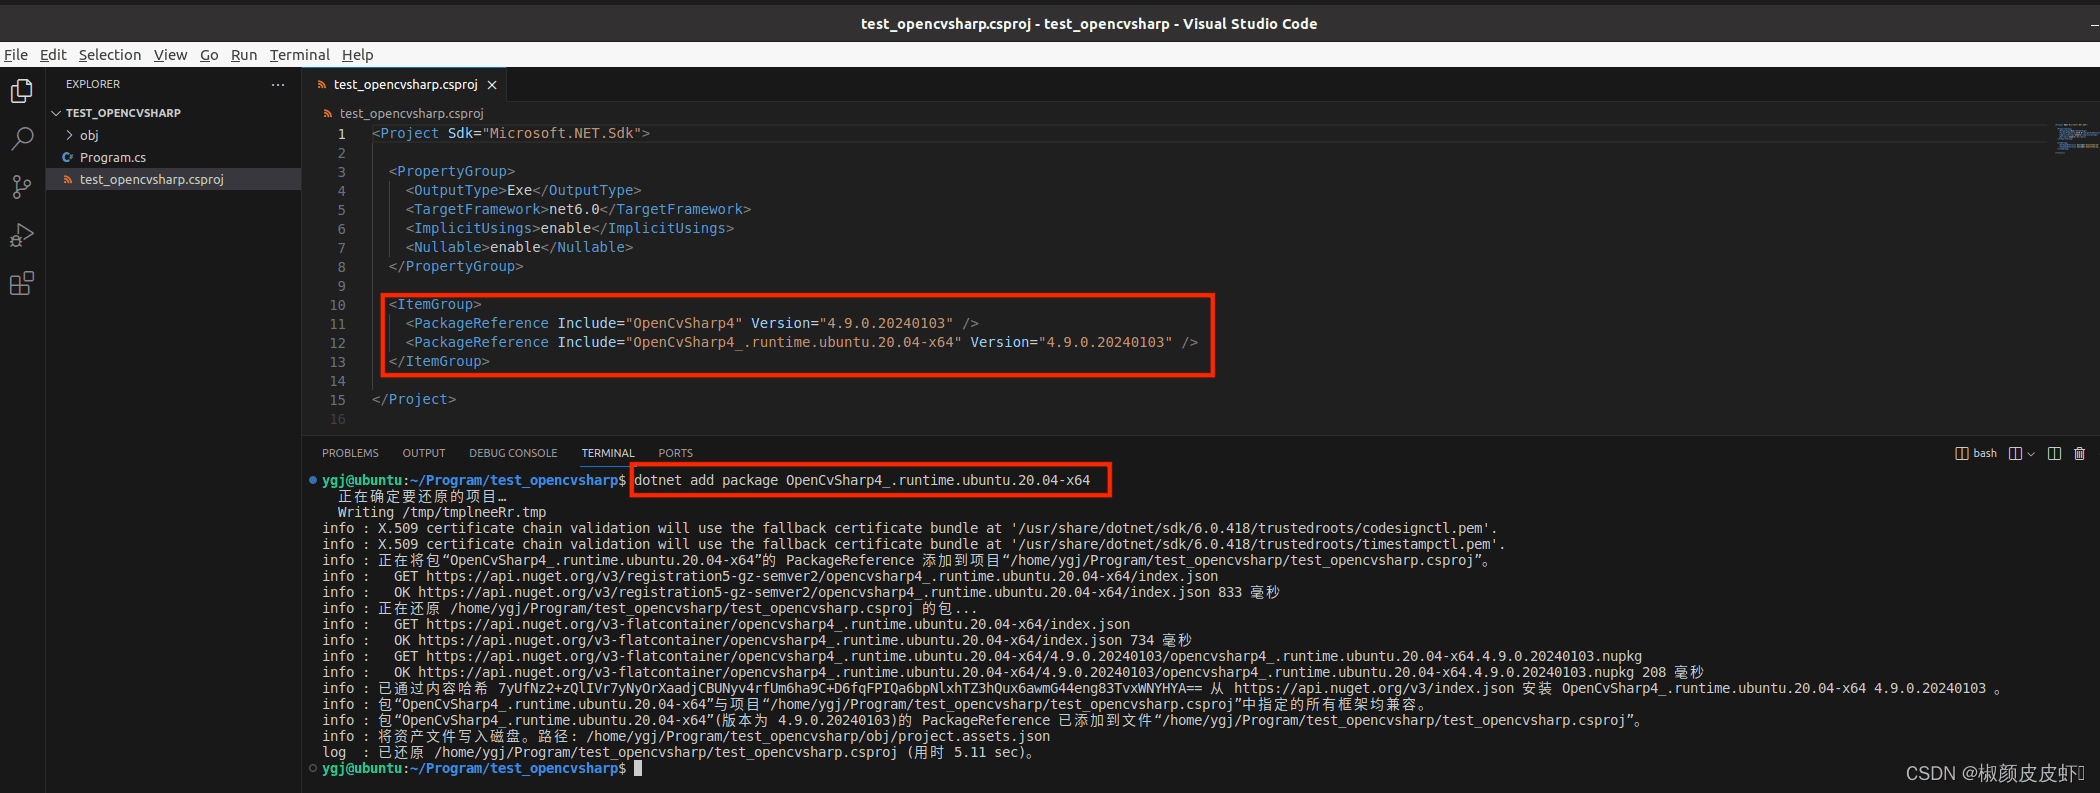The height and width of the screenshot is (793, 2100).
Task: Click the last terminal prompt input
Action: pos(638,768)
